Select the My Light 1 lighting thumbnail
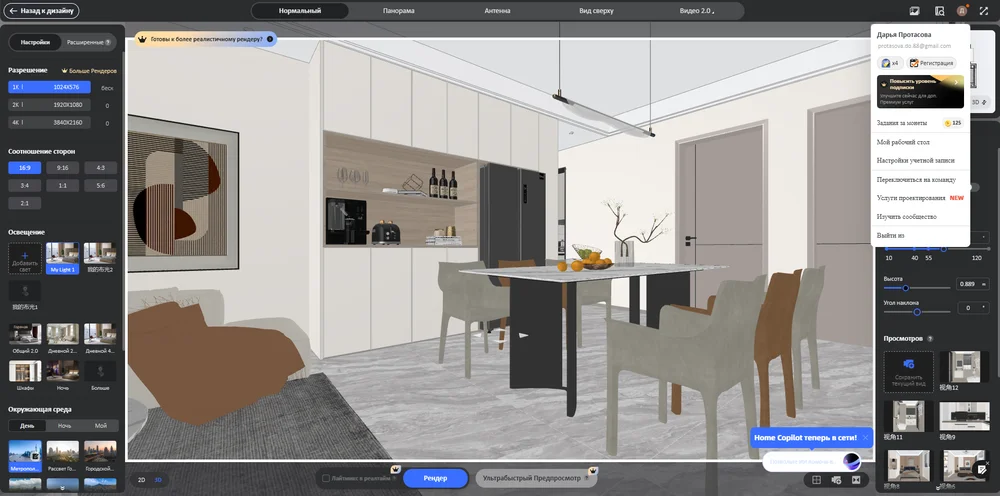This screenshot has width=1000, height=496. [62, 258]
